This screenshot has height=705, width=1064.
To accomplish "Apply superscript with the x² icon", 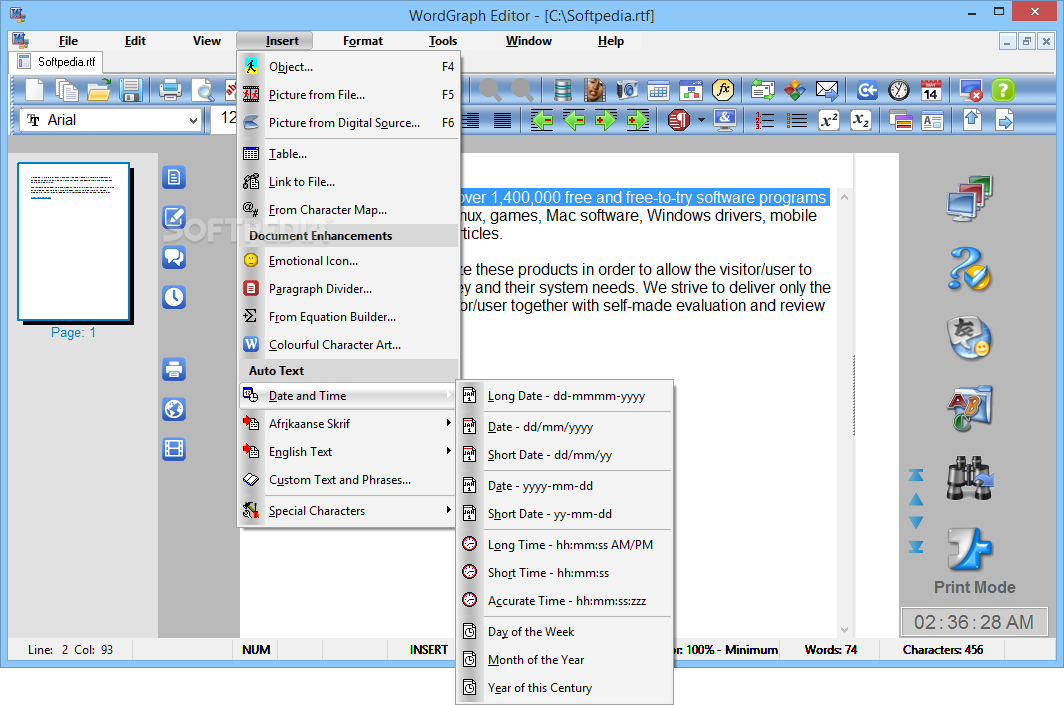I will click(x=829, y=121).
